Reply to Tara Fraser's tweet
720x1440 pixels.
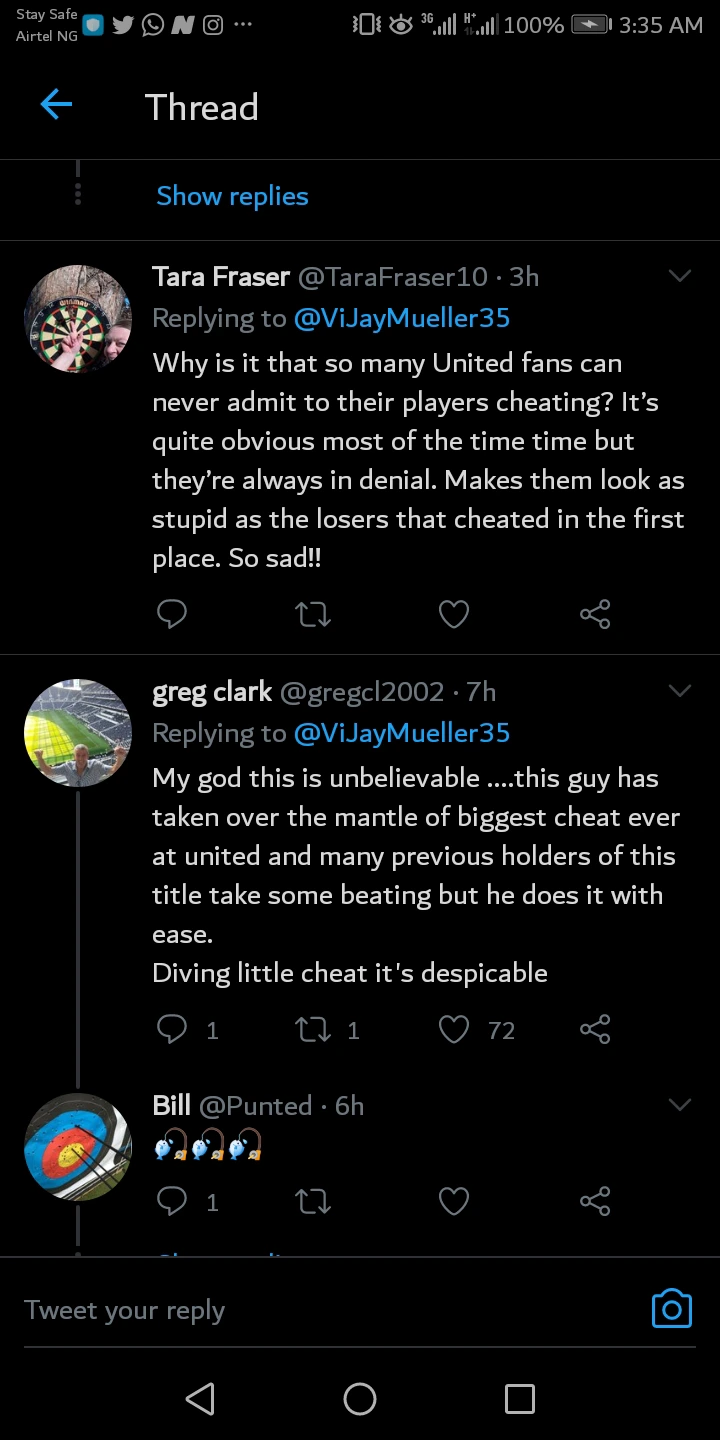[172, 613]
